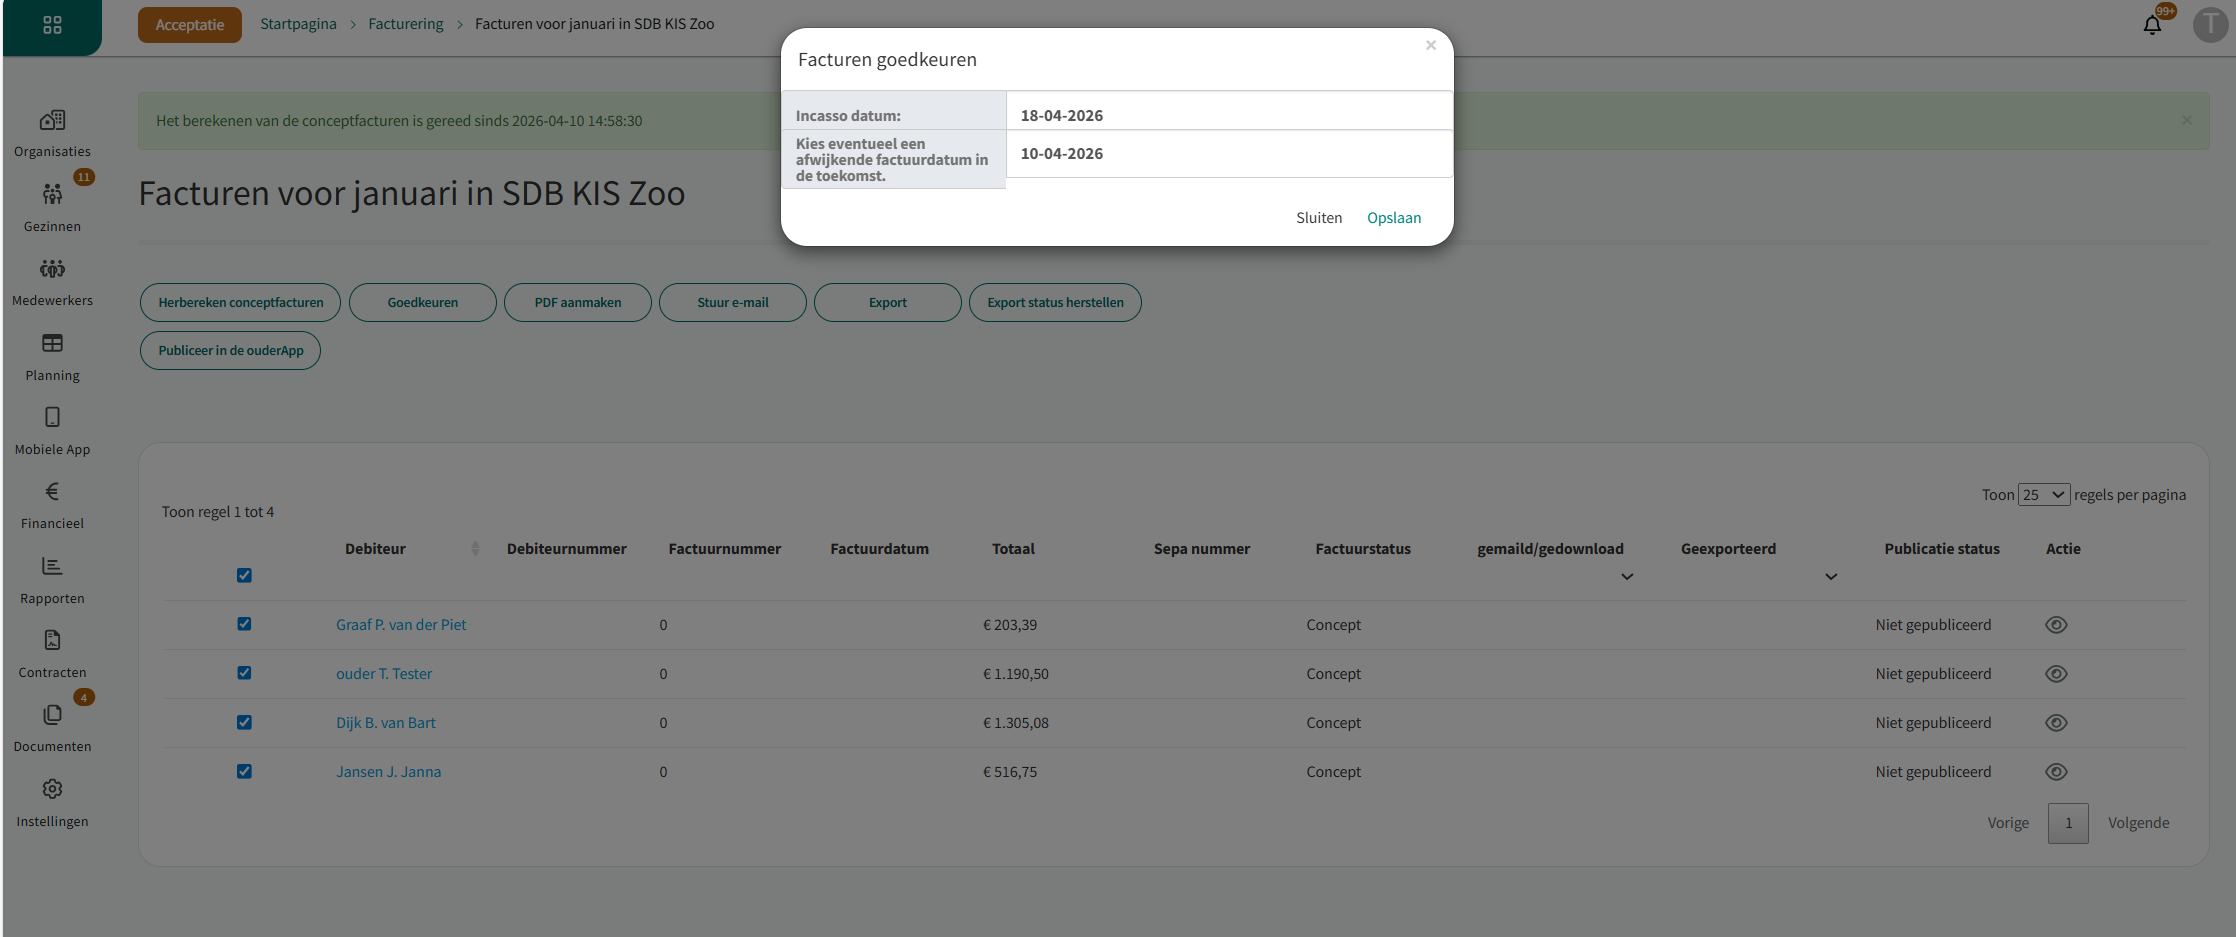Expand the gemaild/gedownload column filter
This screenshot has height=937, width=2236.
coord(1627,577)
